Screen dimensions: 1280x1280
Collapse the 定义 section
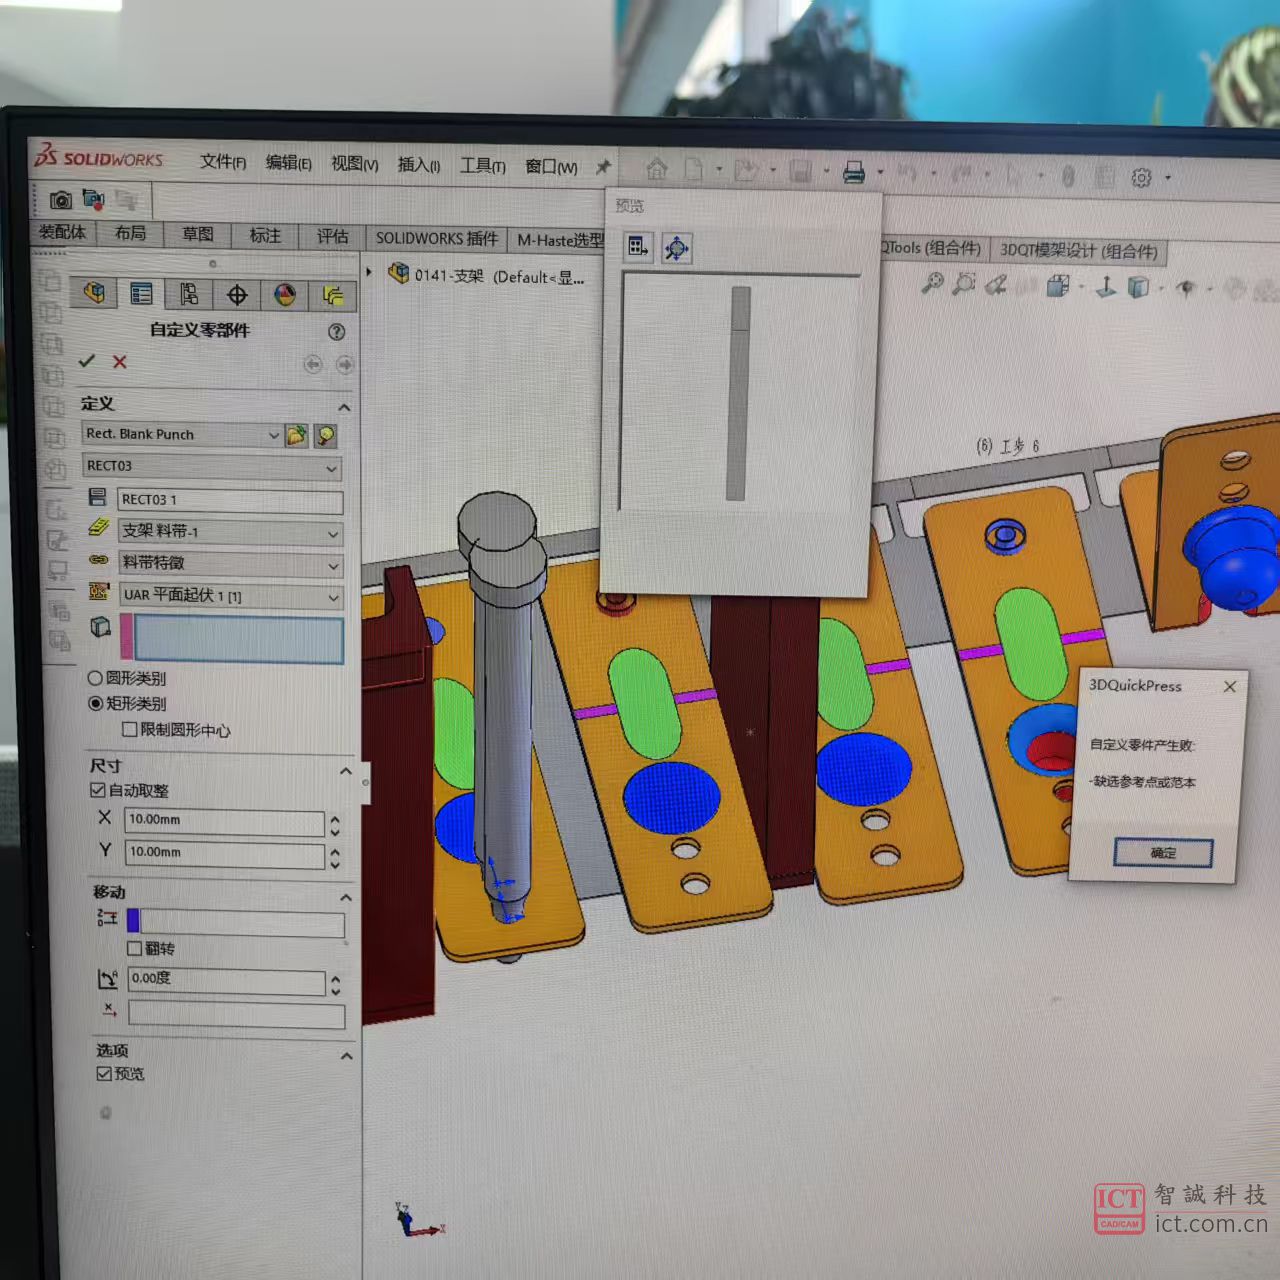tap(344, 407)
